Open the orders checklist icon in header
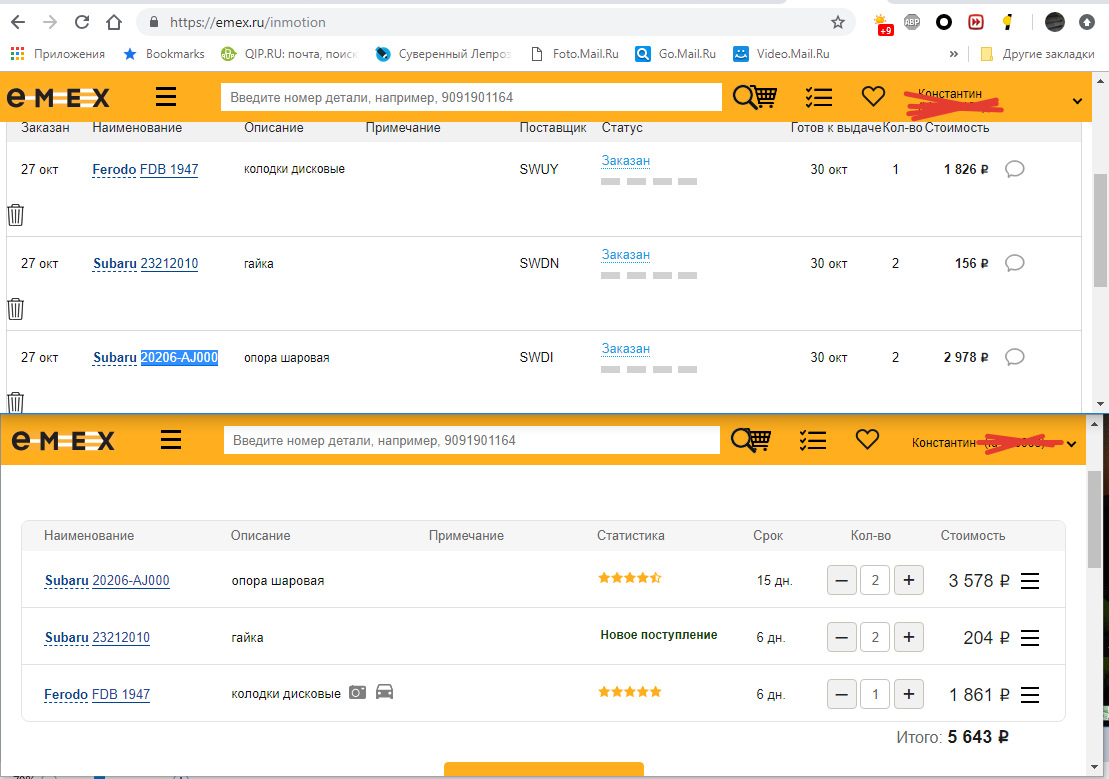The height and width of the screenshot is (779, 1109). click(819, 96)
